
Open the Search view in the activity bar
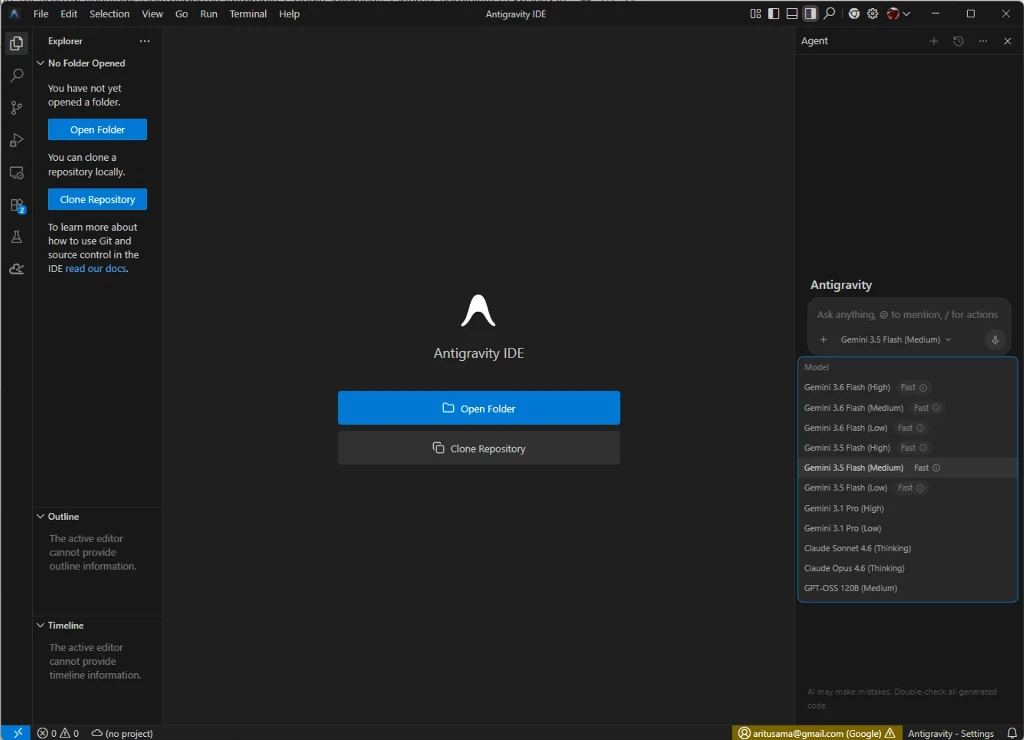tap(16, 75)
